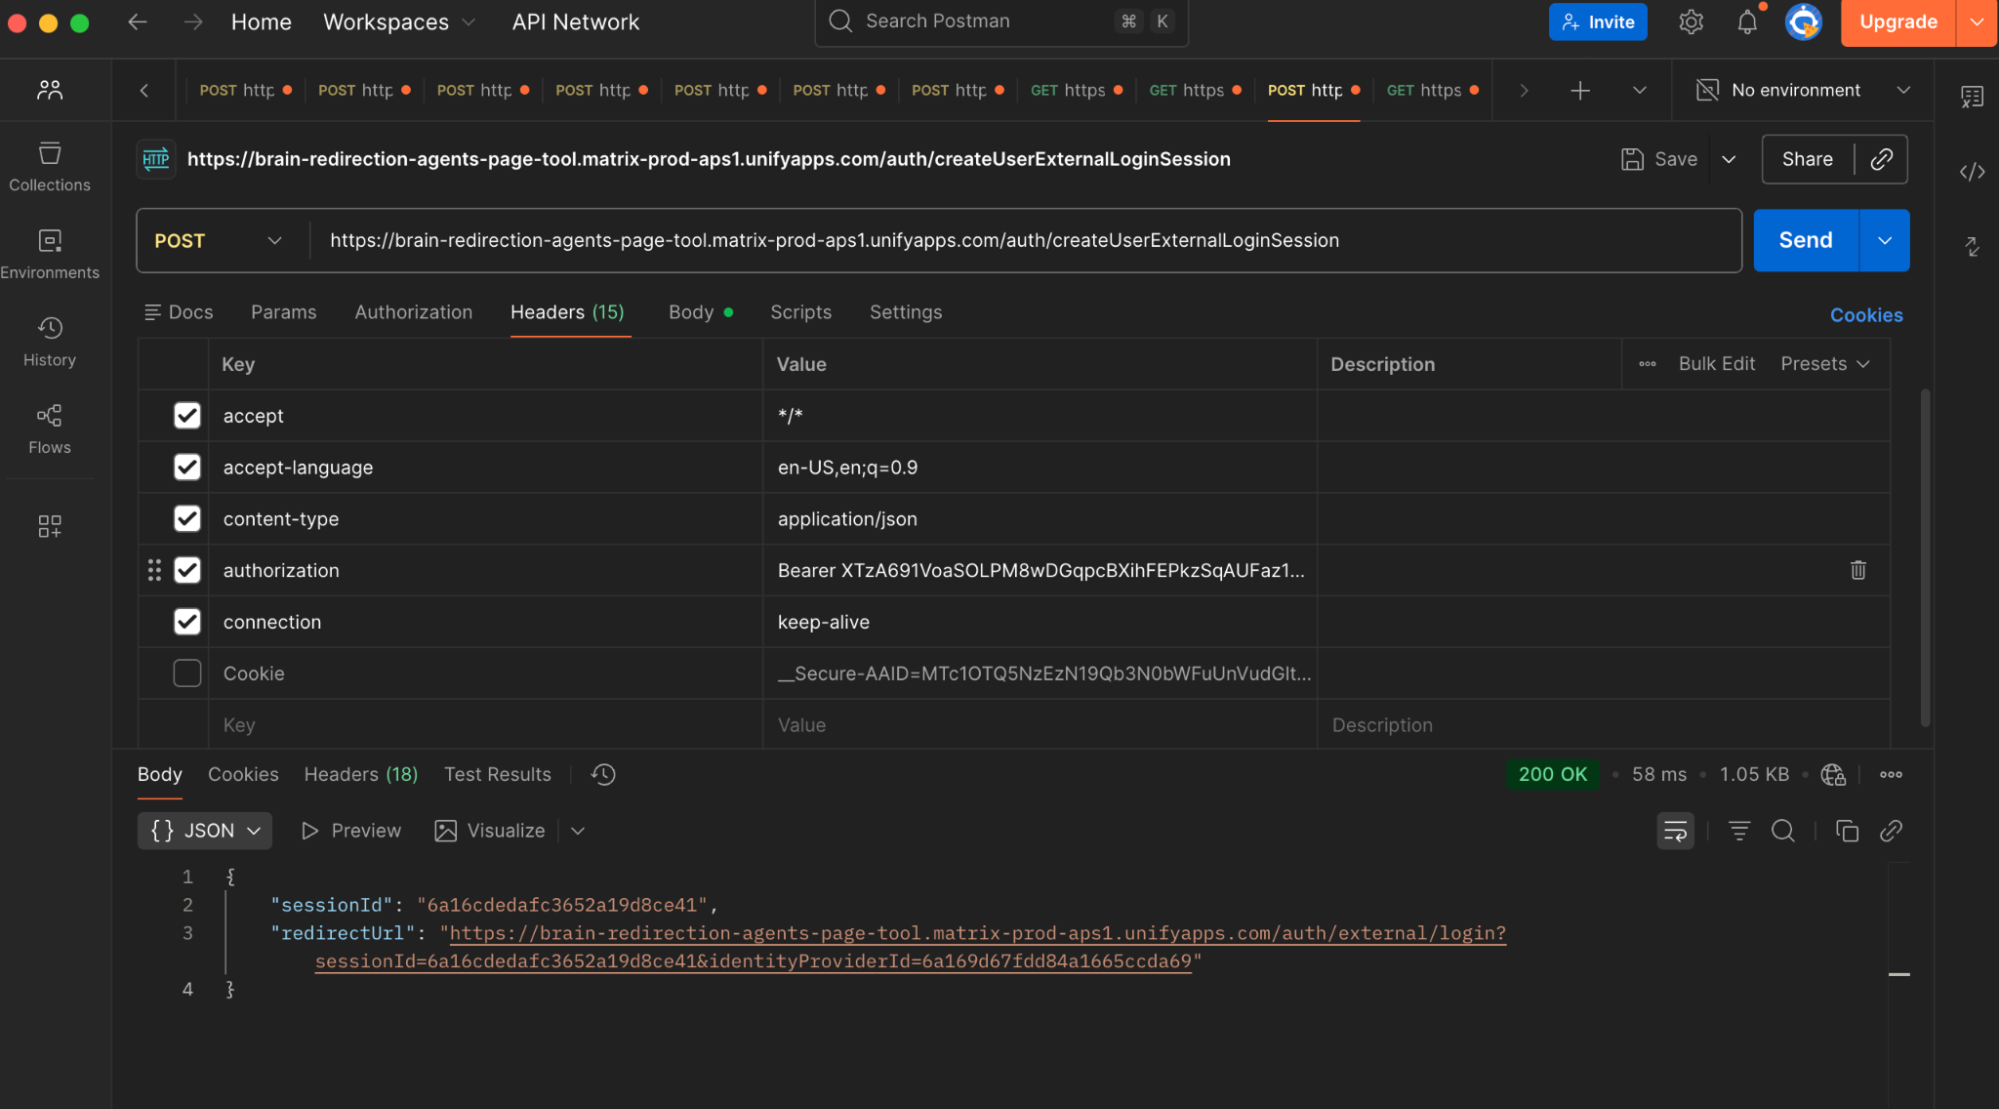Toggle response line wrap icon

(1675, 831)
